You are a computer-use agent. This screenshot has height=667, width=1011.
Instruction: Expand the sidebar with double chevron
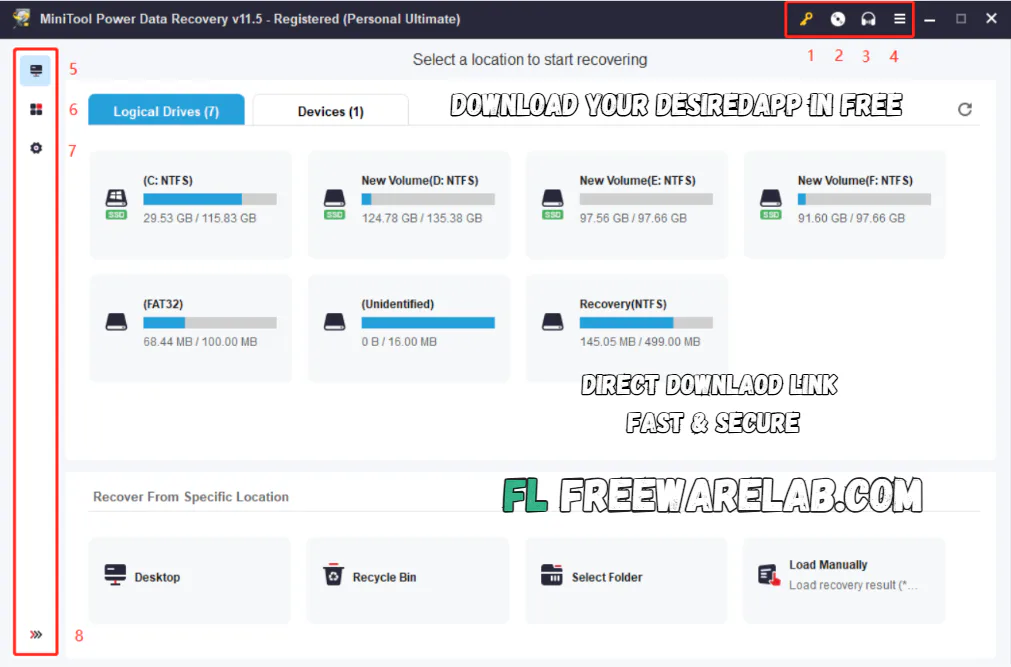36,634
